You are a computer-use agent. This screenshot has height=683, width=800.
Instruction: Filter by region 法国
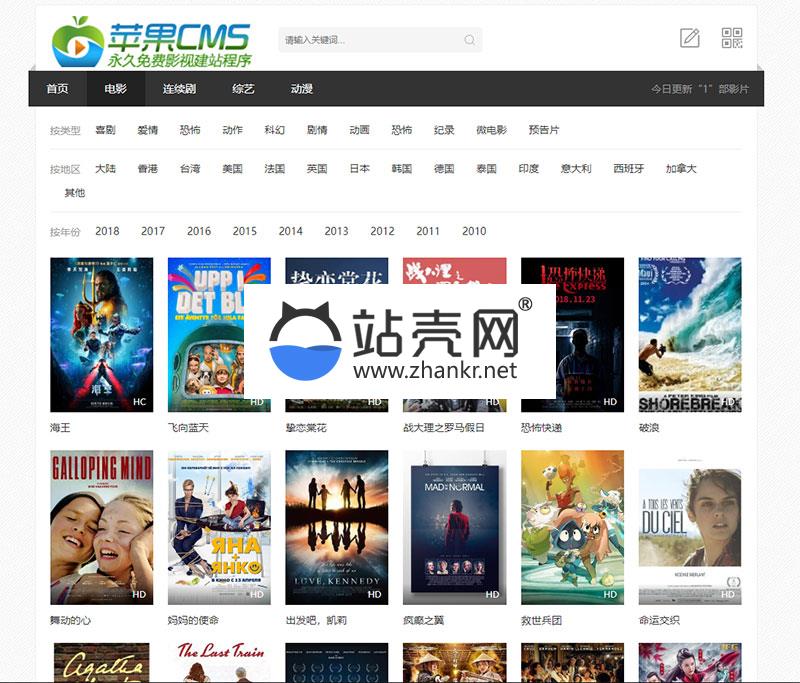[274, 169]
